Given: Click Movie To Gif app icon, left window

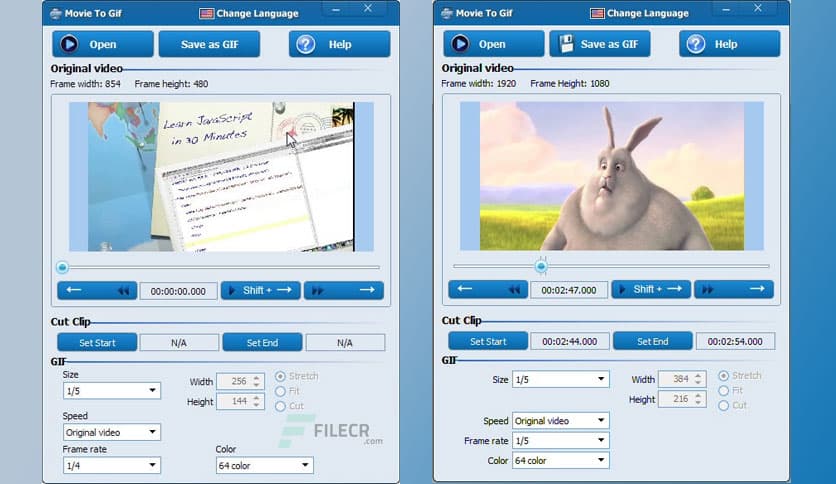Looking at the screenshot, I should click(55, 13).
